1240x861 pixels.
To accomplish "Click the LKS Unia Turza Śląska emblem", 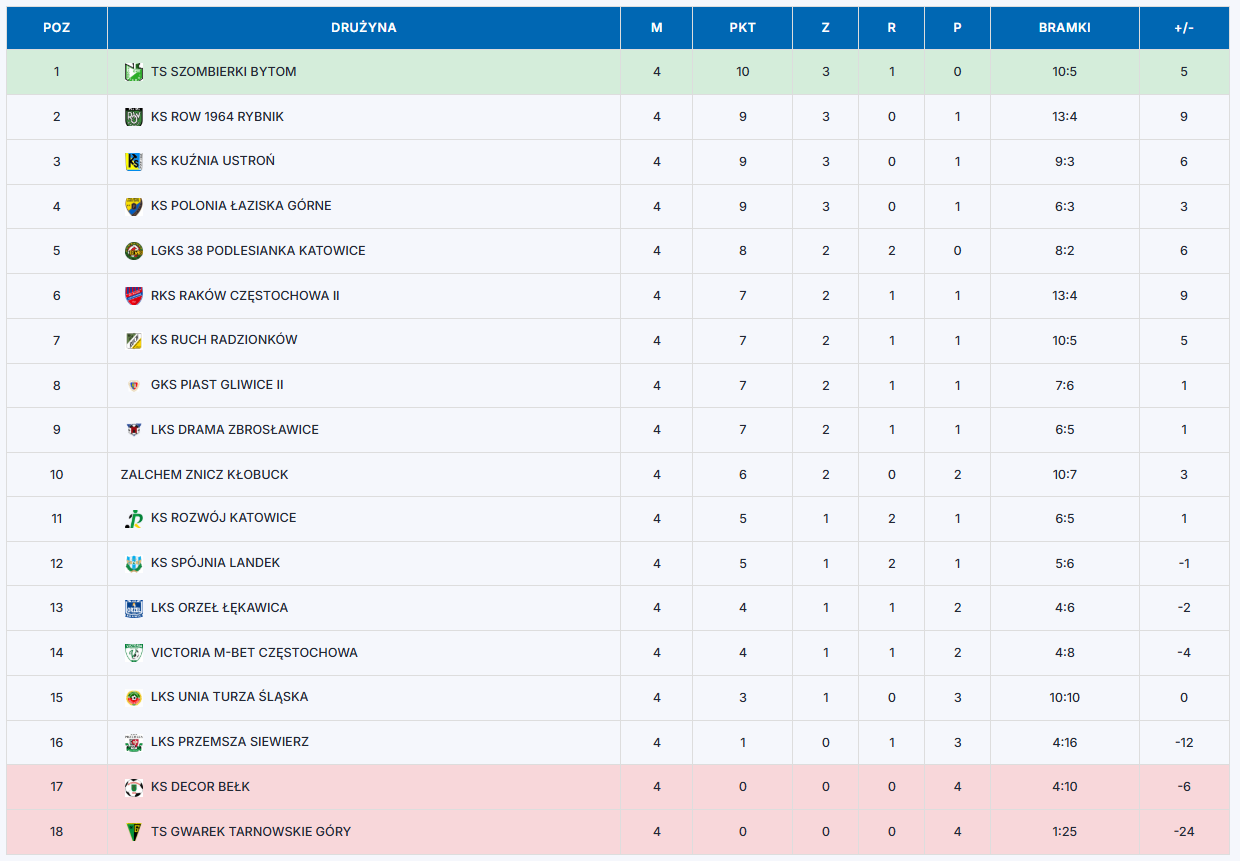I will point(133,697).
